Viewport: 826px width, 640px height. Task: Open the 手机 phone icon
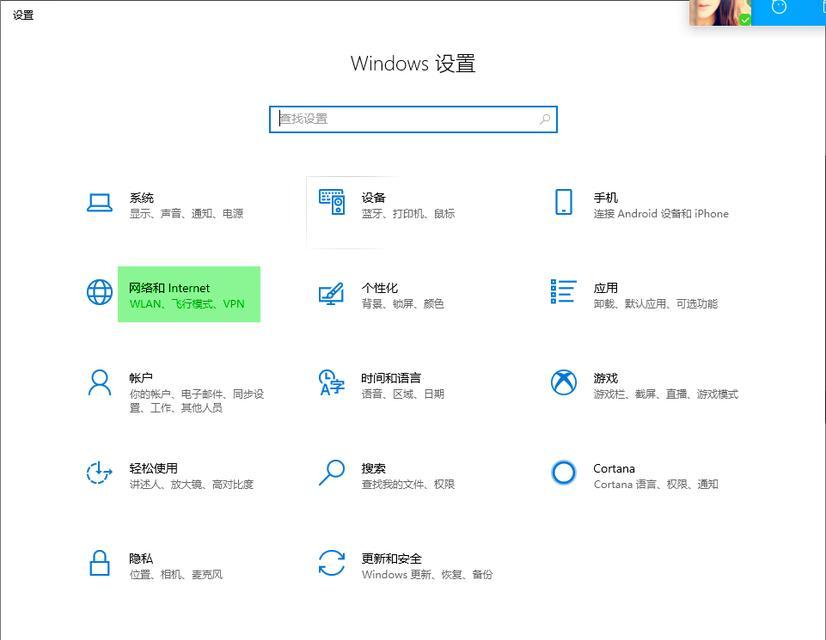(564, 202)
